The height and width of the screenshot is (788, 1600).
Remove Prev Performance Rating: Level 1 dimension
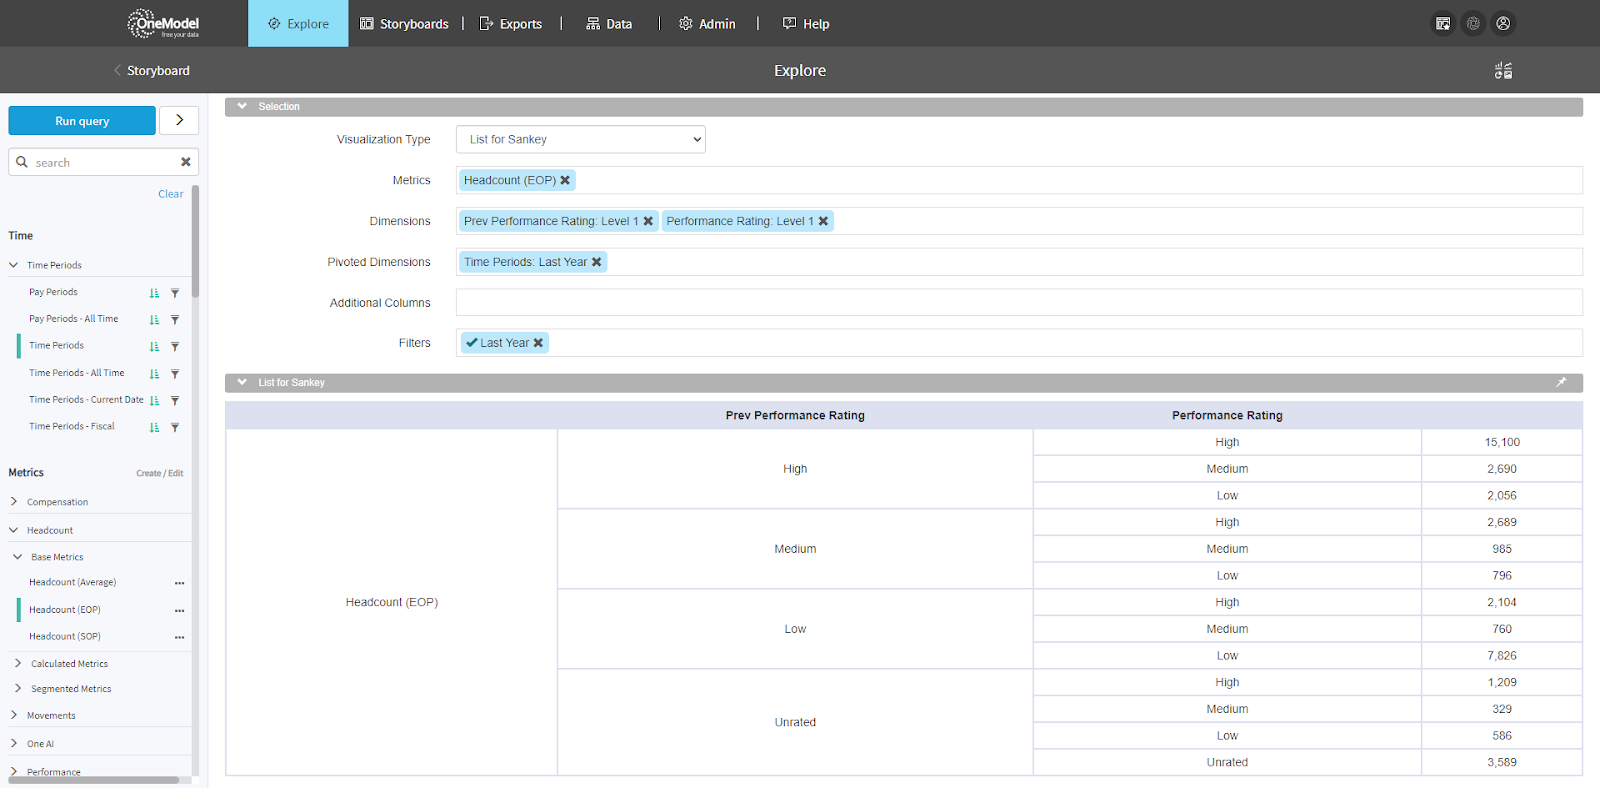coord(648,221)
